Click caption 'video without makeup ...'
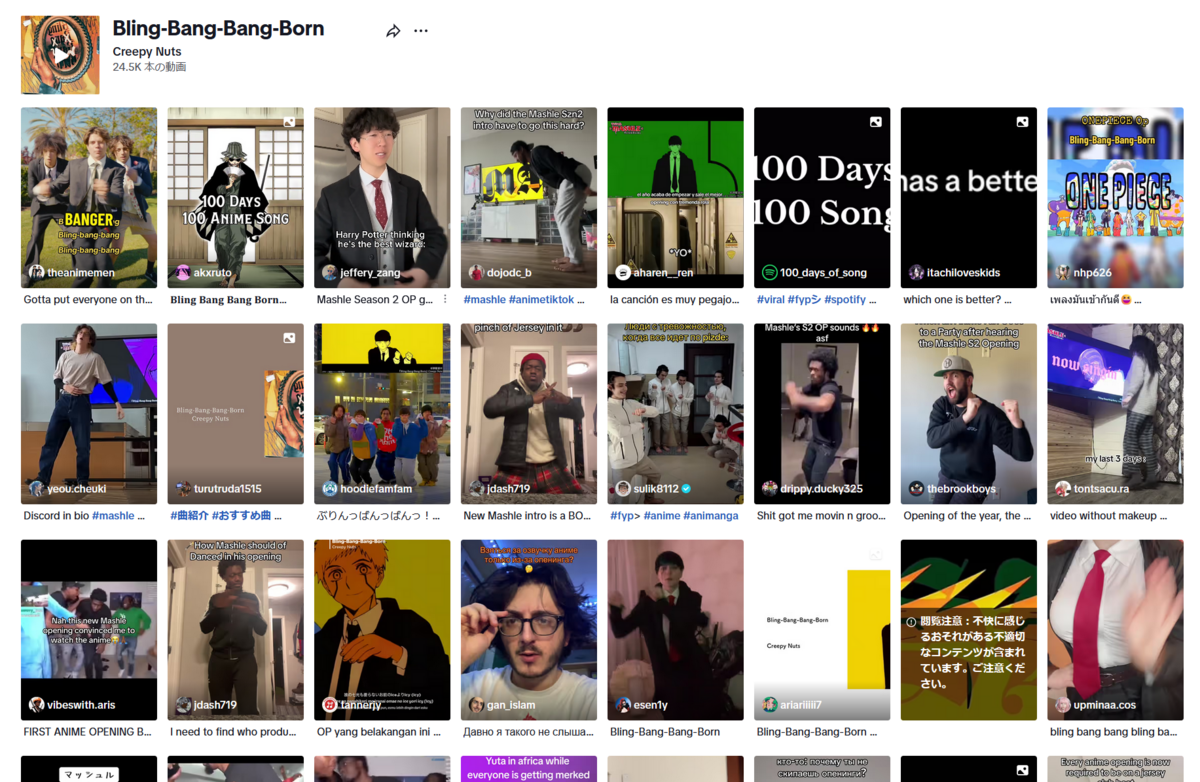This screenshot has height=782, width=1200. tap(1109, 516)
